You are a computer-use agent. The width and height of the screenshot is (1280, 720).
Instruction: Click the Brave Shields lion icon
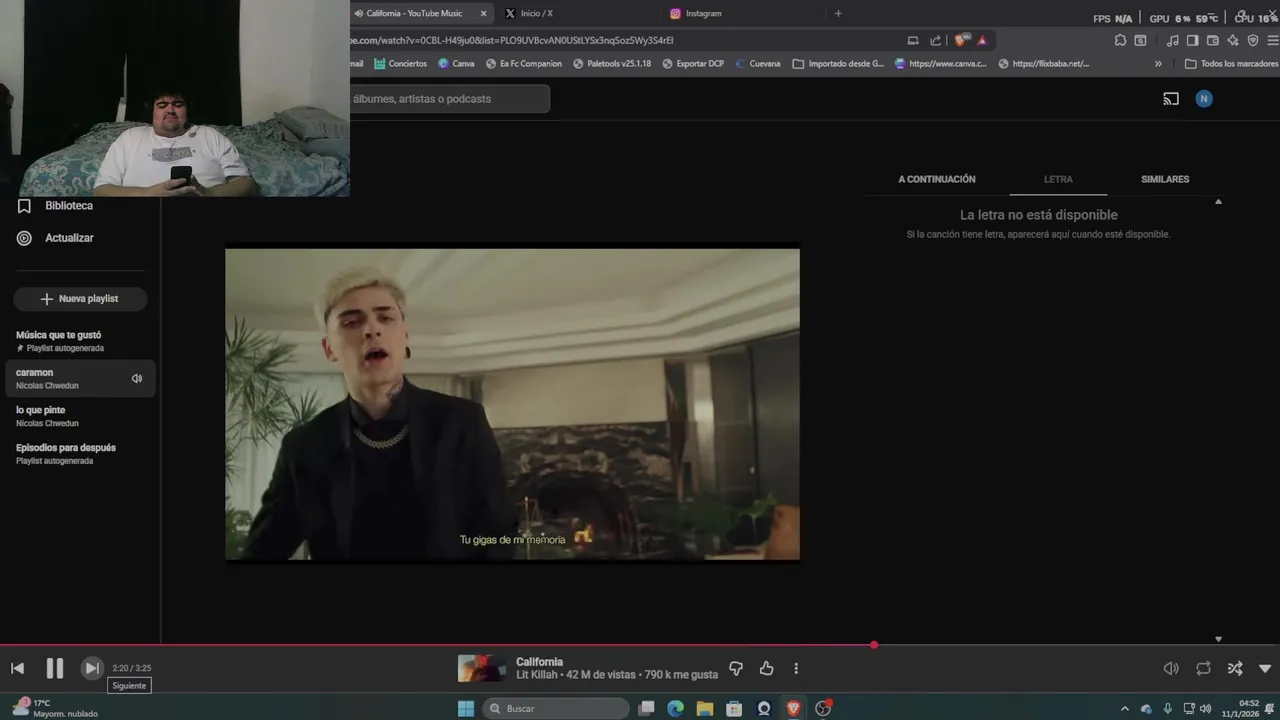point(962,40)
